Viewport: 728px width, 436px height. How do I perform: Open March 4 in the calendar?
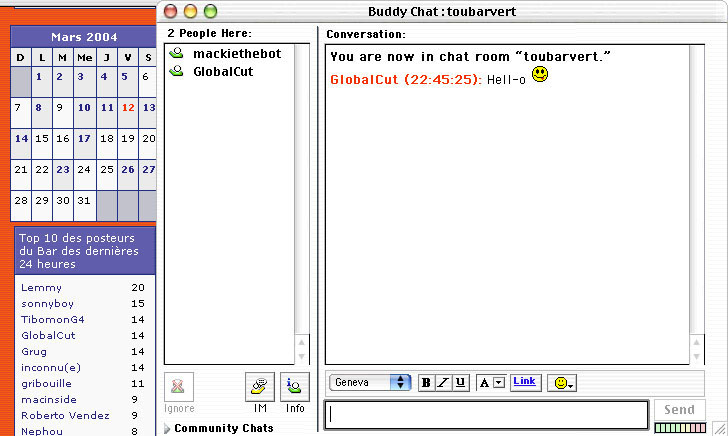click(x=104, y=77)
